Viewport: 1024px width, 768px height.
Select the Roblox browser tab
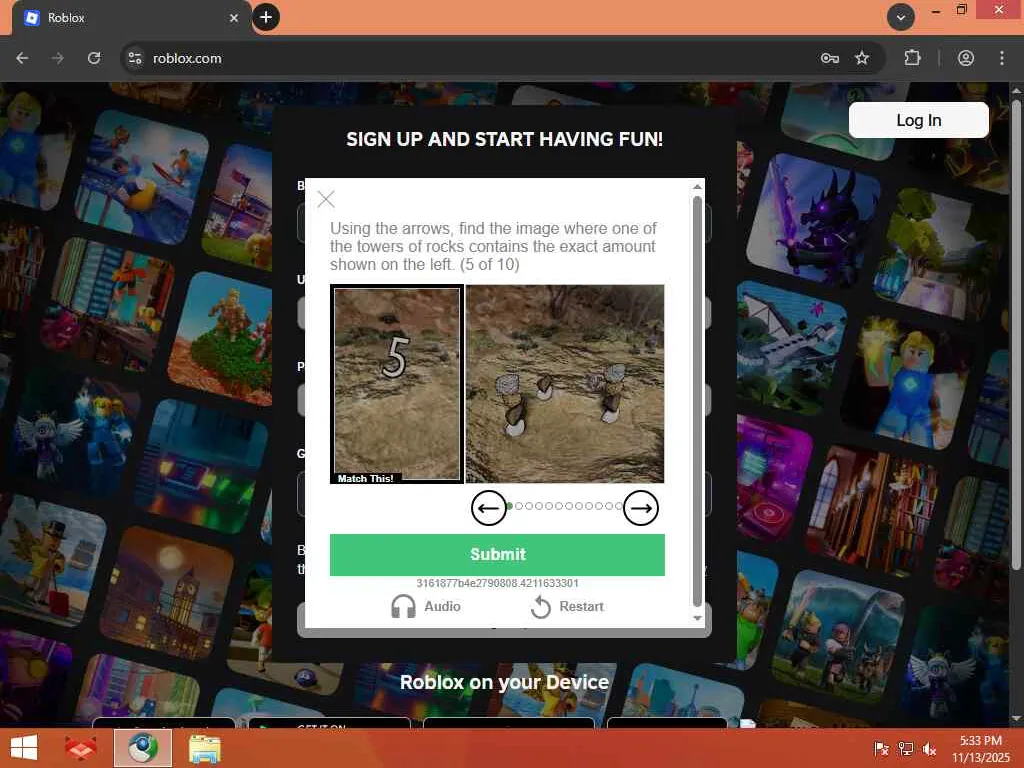pyautogui.click(x=131, y=18)
